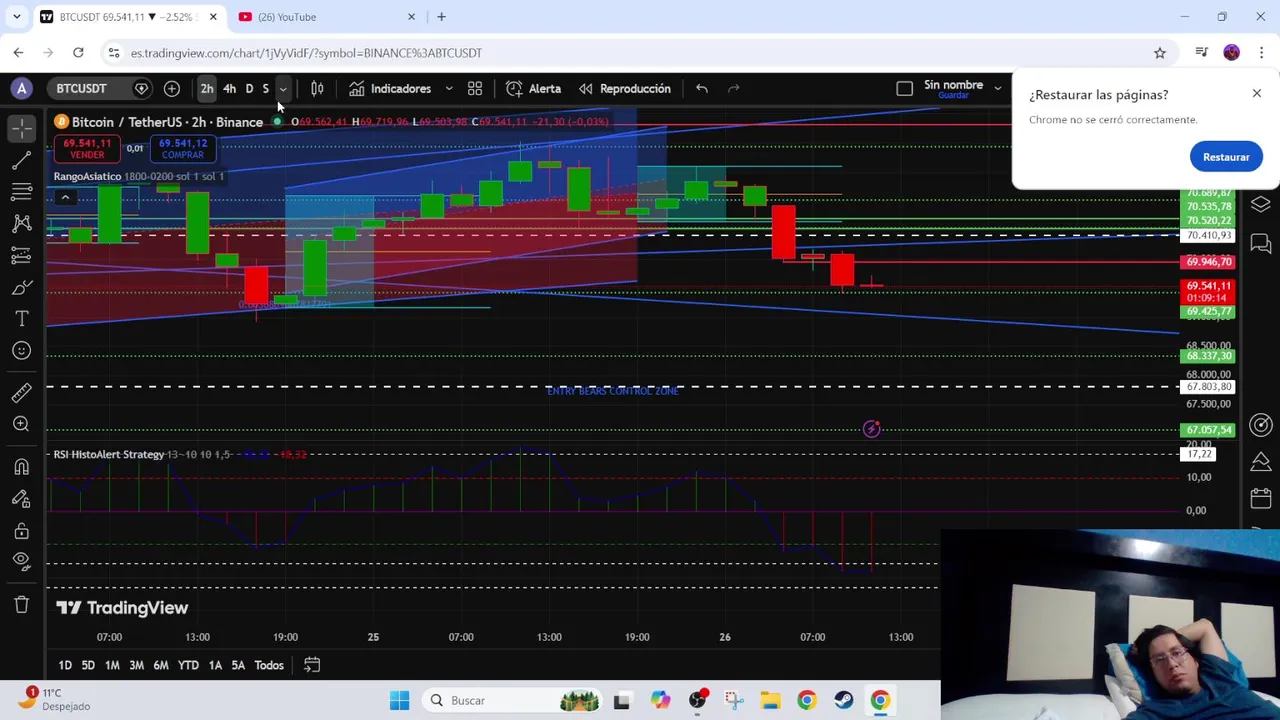Open the patterns drawing tool
This screenshot has width=1280, height=720.
21,224
